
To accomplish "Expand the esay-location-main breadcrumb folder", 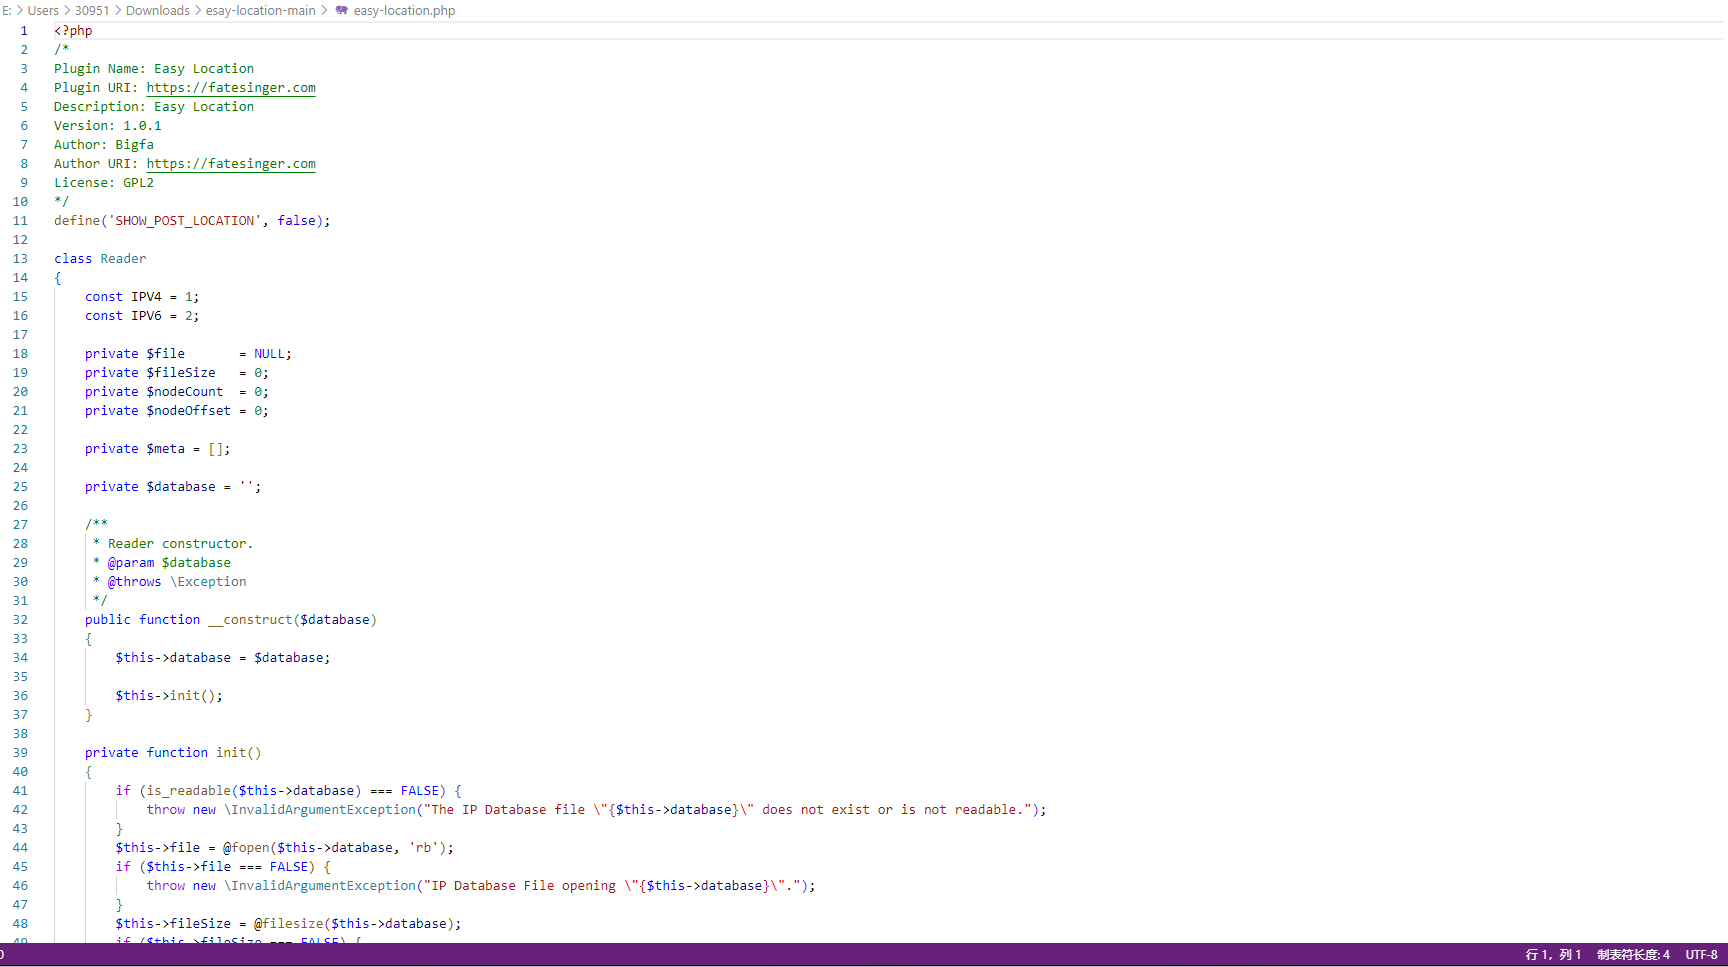I will (x=260, y=10).
